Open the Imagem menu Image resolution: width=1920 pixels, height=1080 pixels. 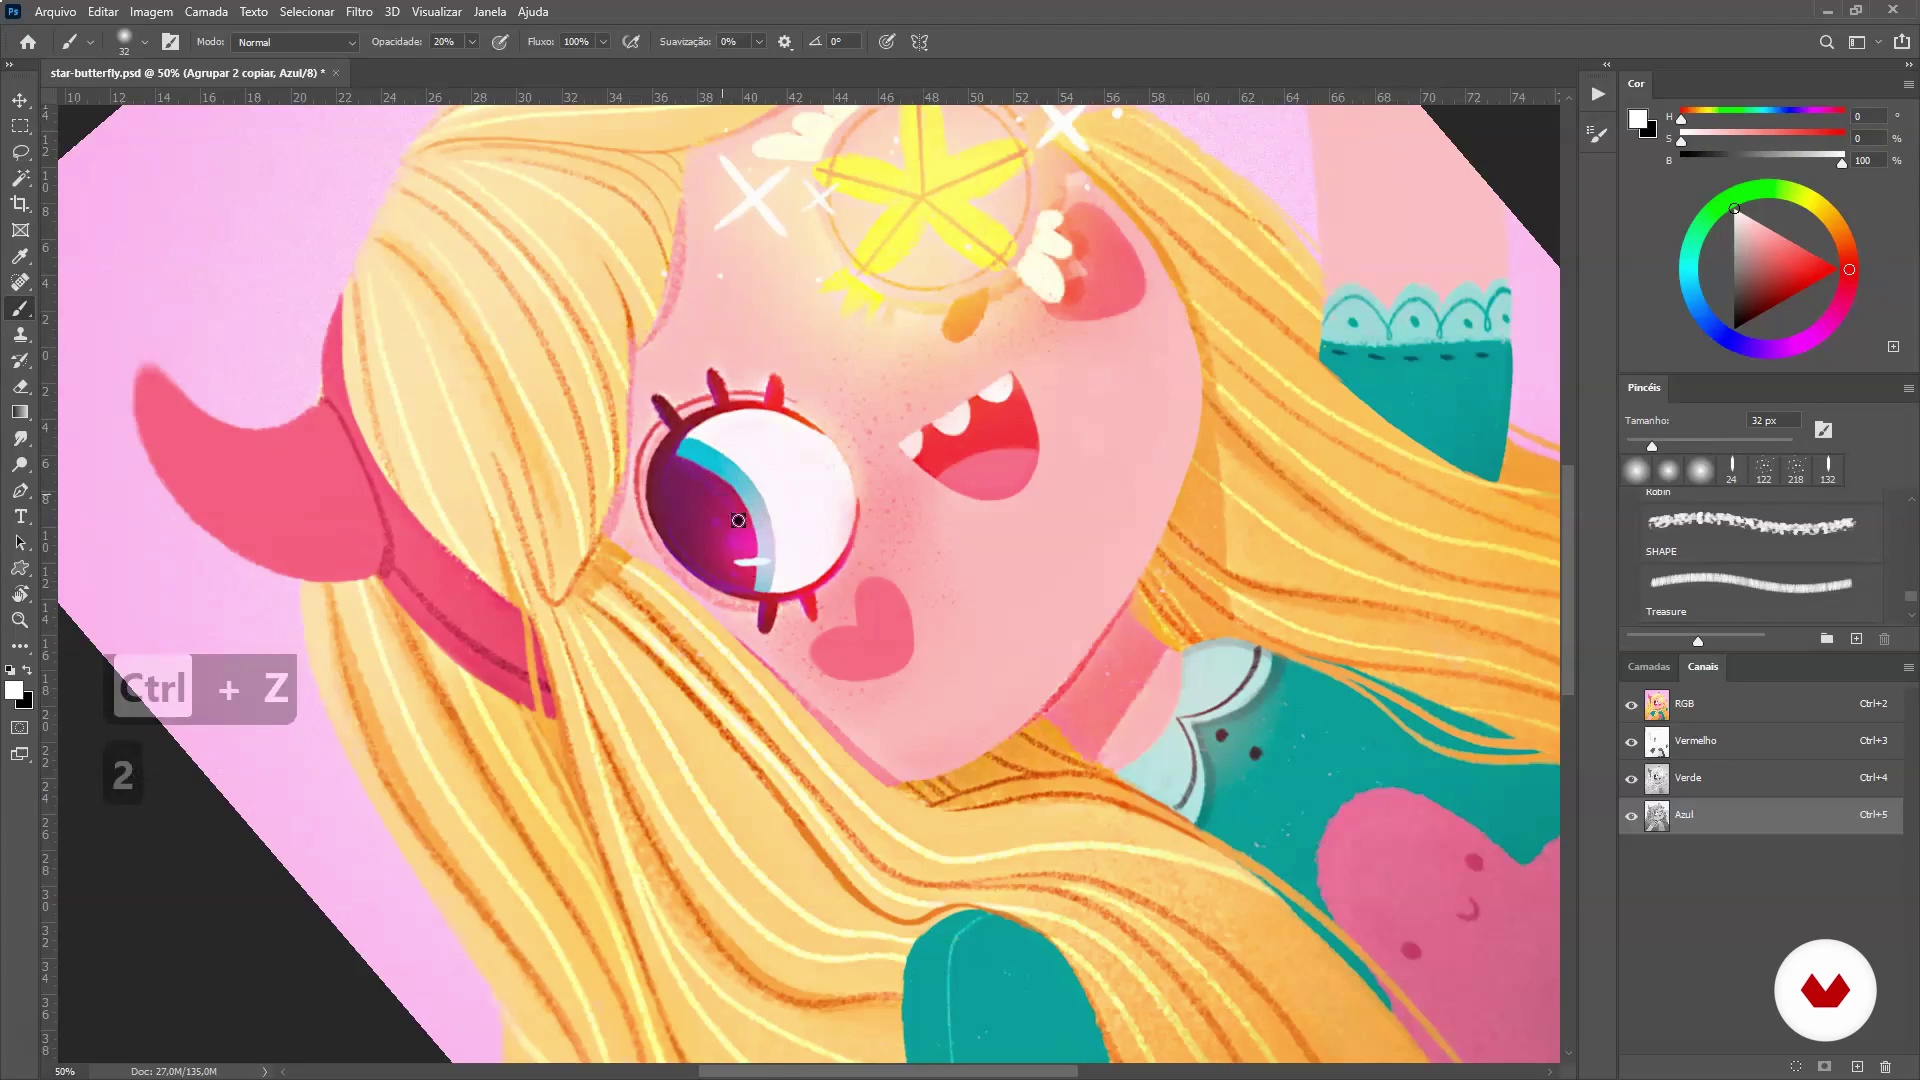click(151, 12)
